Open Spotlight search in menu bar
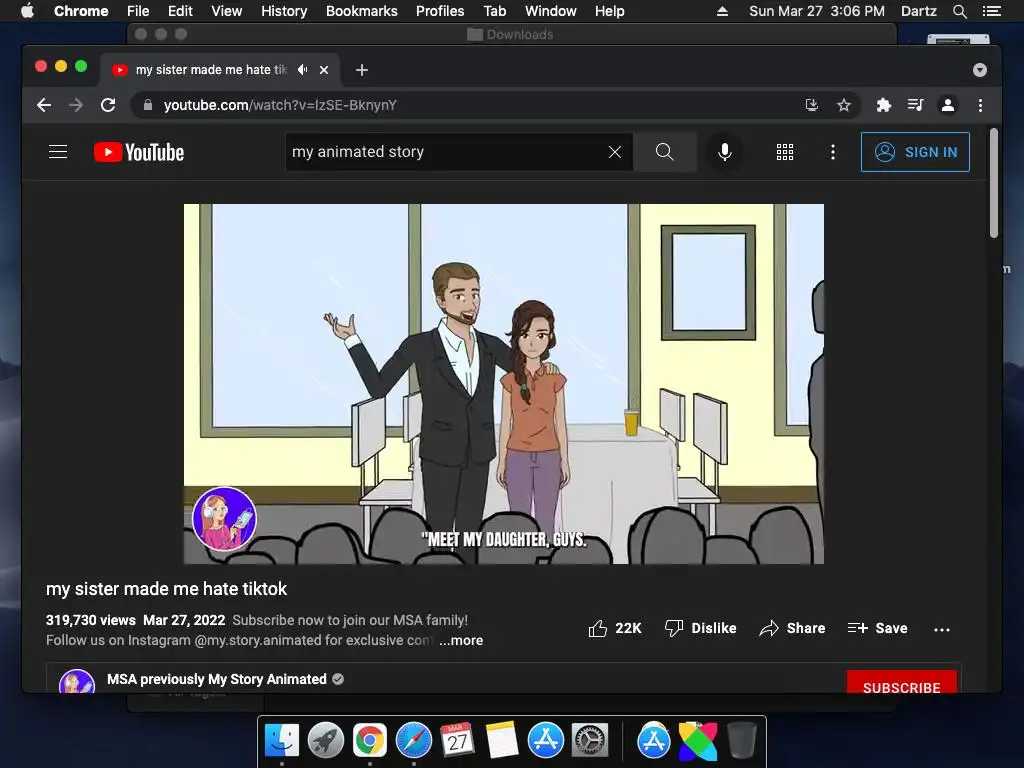The image size is (1024, 768). [x=960, y=11]
